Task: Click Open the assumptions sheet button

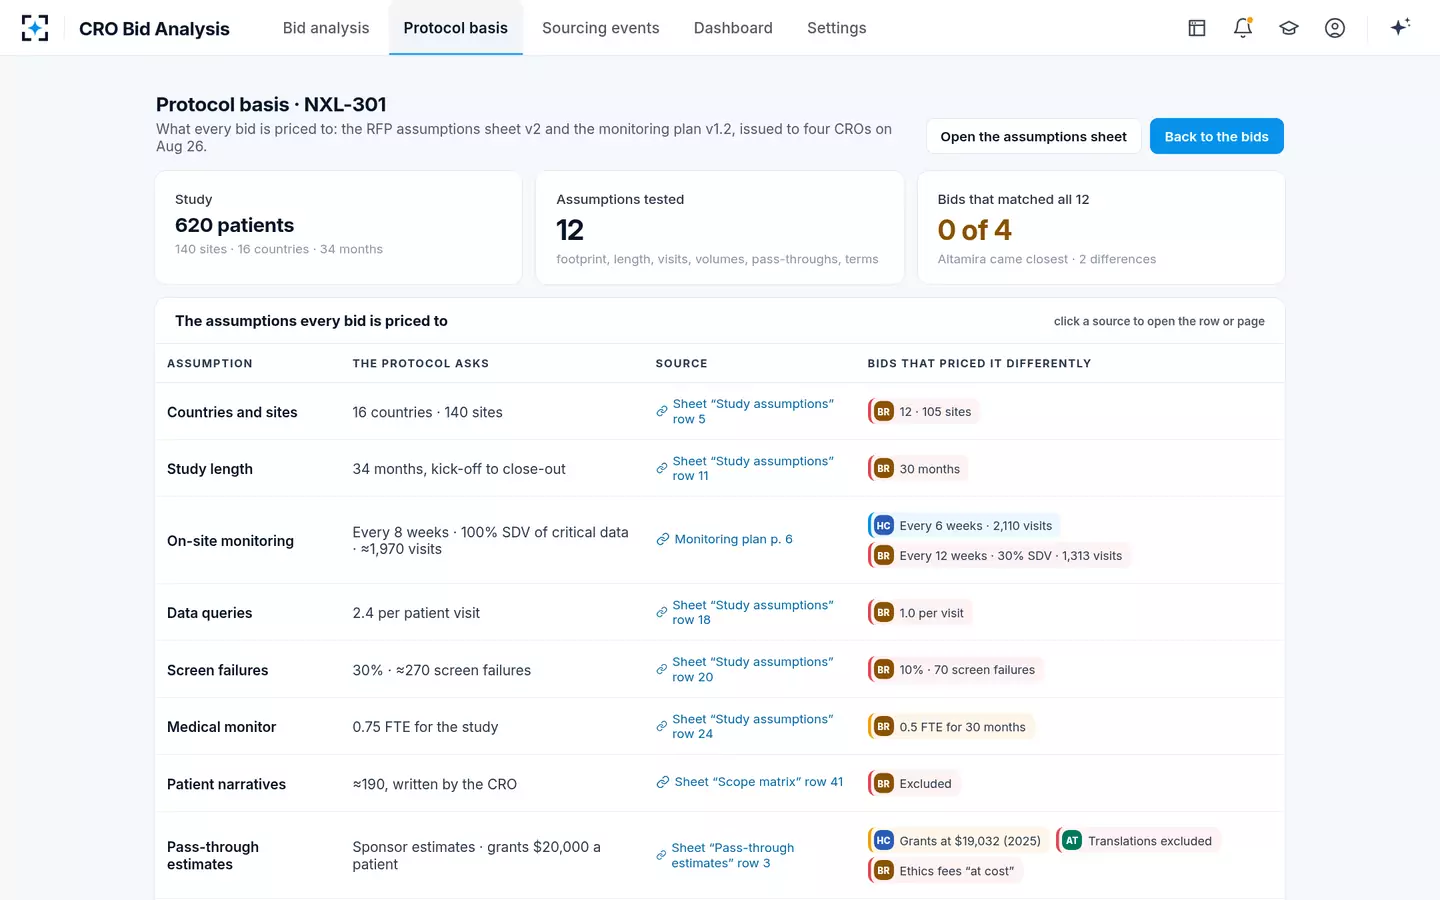Action: coord(1033,137)
